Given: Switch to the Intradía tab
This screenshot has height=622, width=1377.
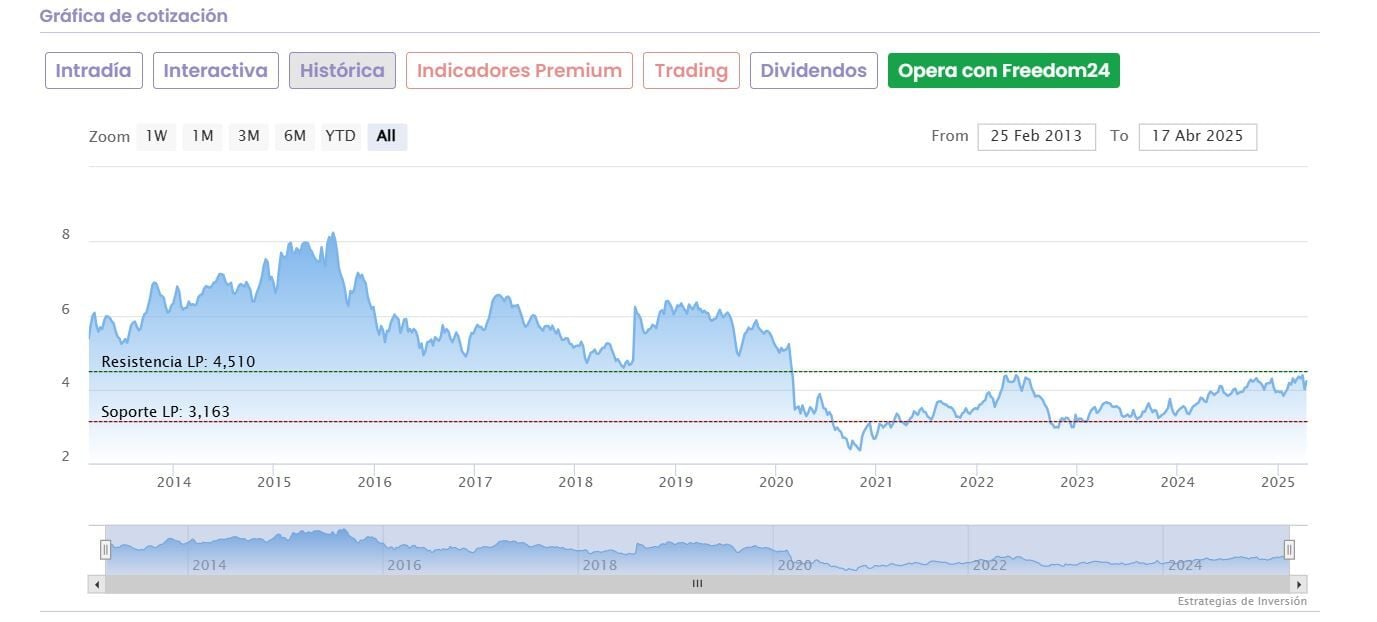Looking at the screenshot, I should point(94,71).
